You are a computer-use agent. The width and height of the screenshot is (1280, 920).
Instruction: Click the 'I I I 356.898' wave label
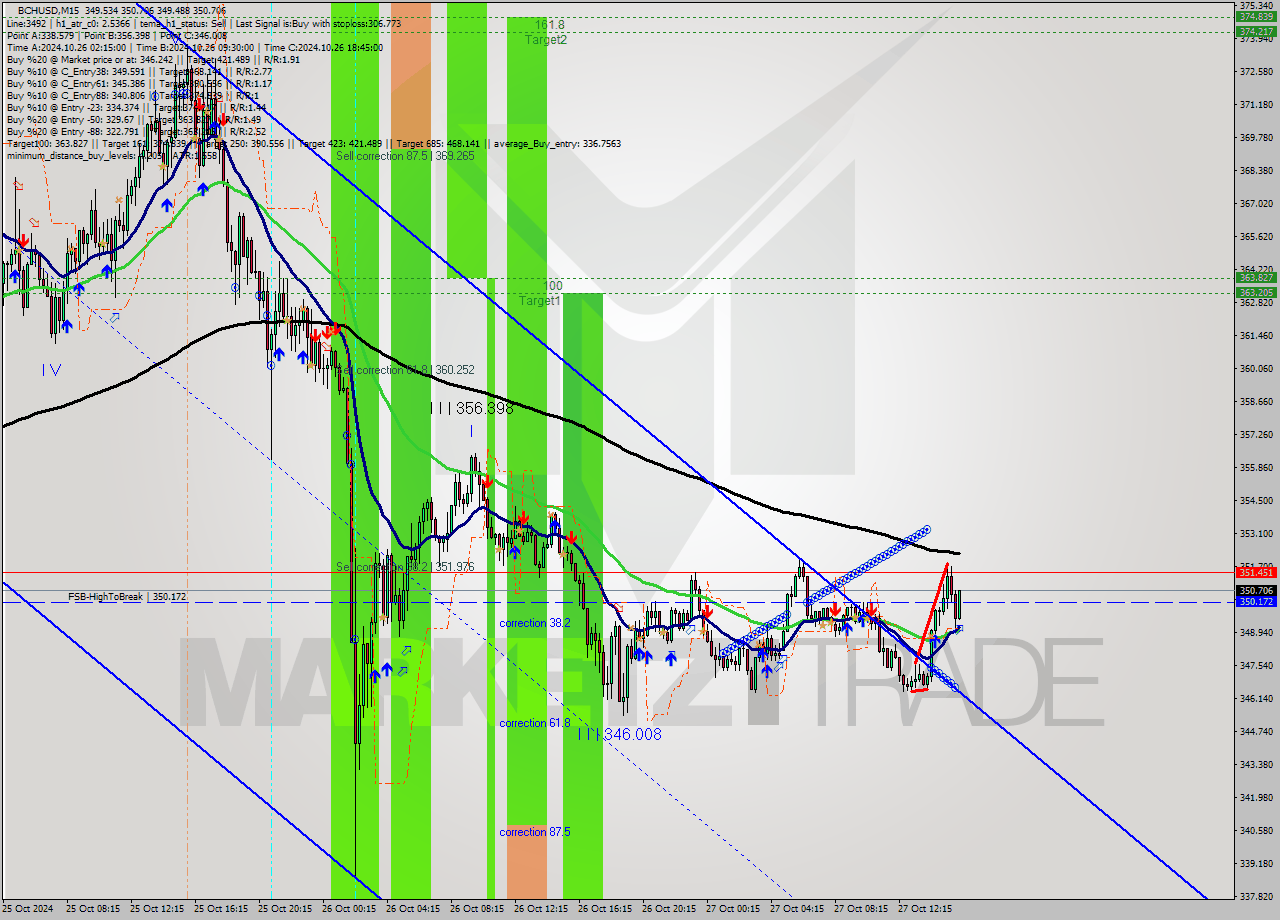point(470,408)
